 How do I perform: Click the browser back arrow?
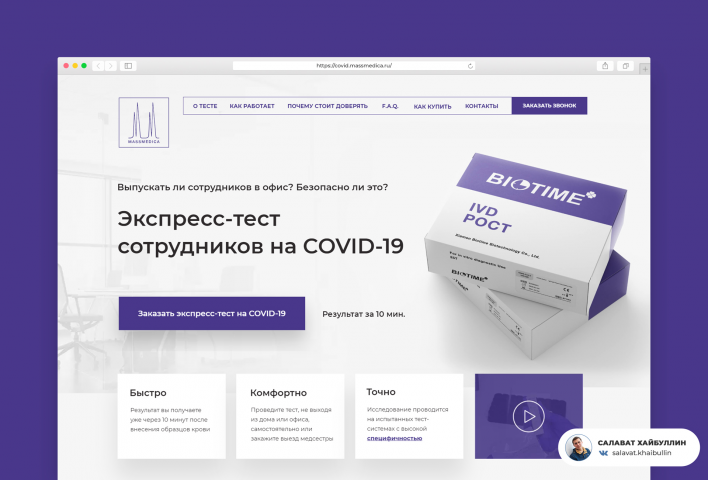98,66
